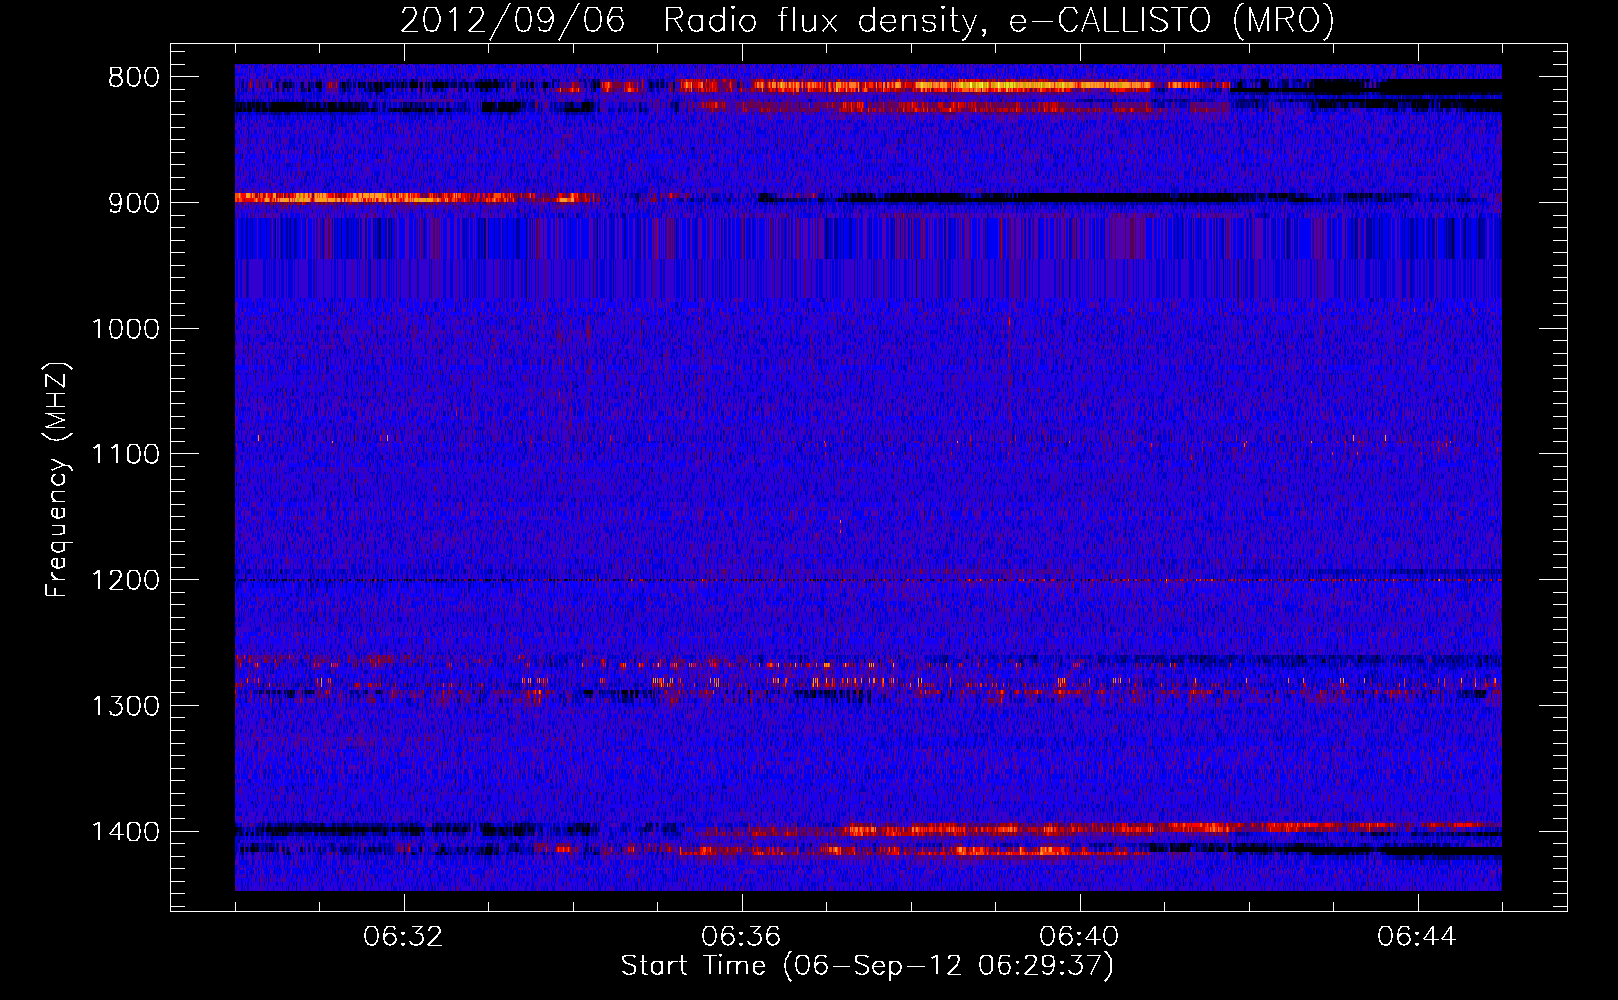This screenshot has height=1000, width=1618.
Task: Select the 1300 frequency axis label
Action: click(125, 706)
